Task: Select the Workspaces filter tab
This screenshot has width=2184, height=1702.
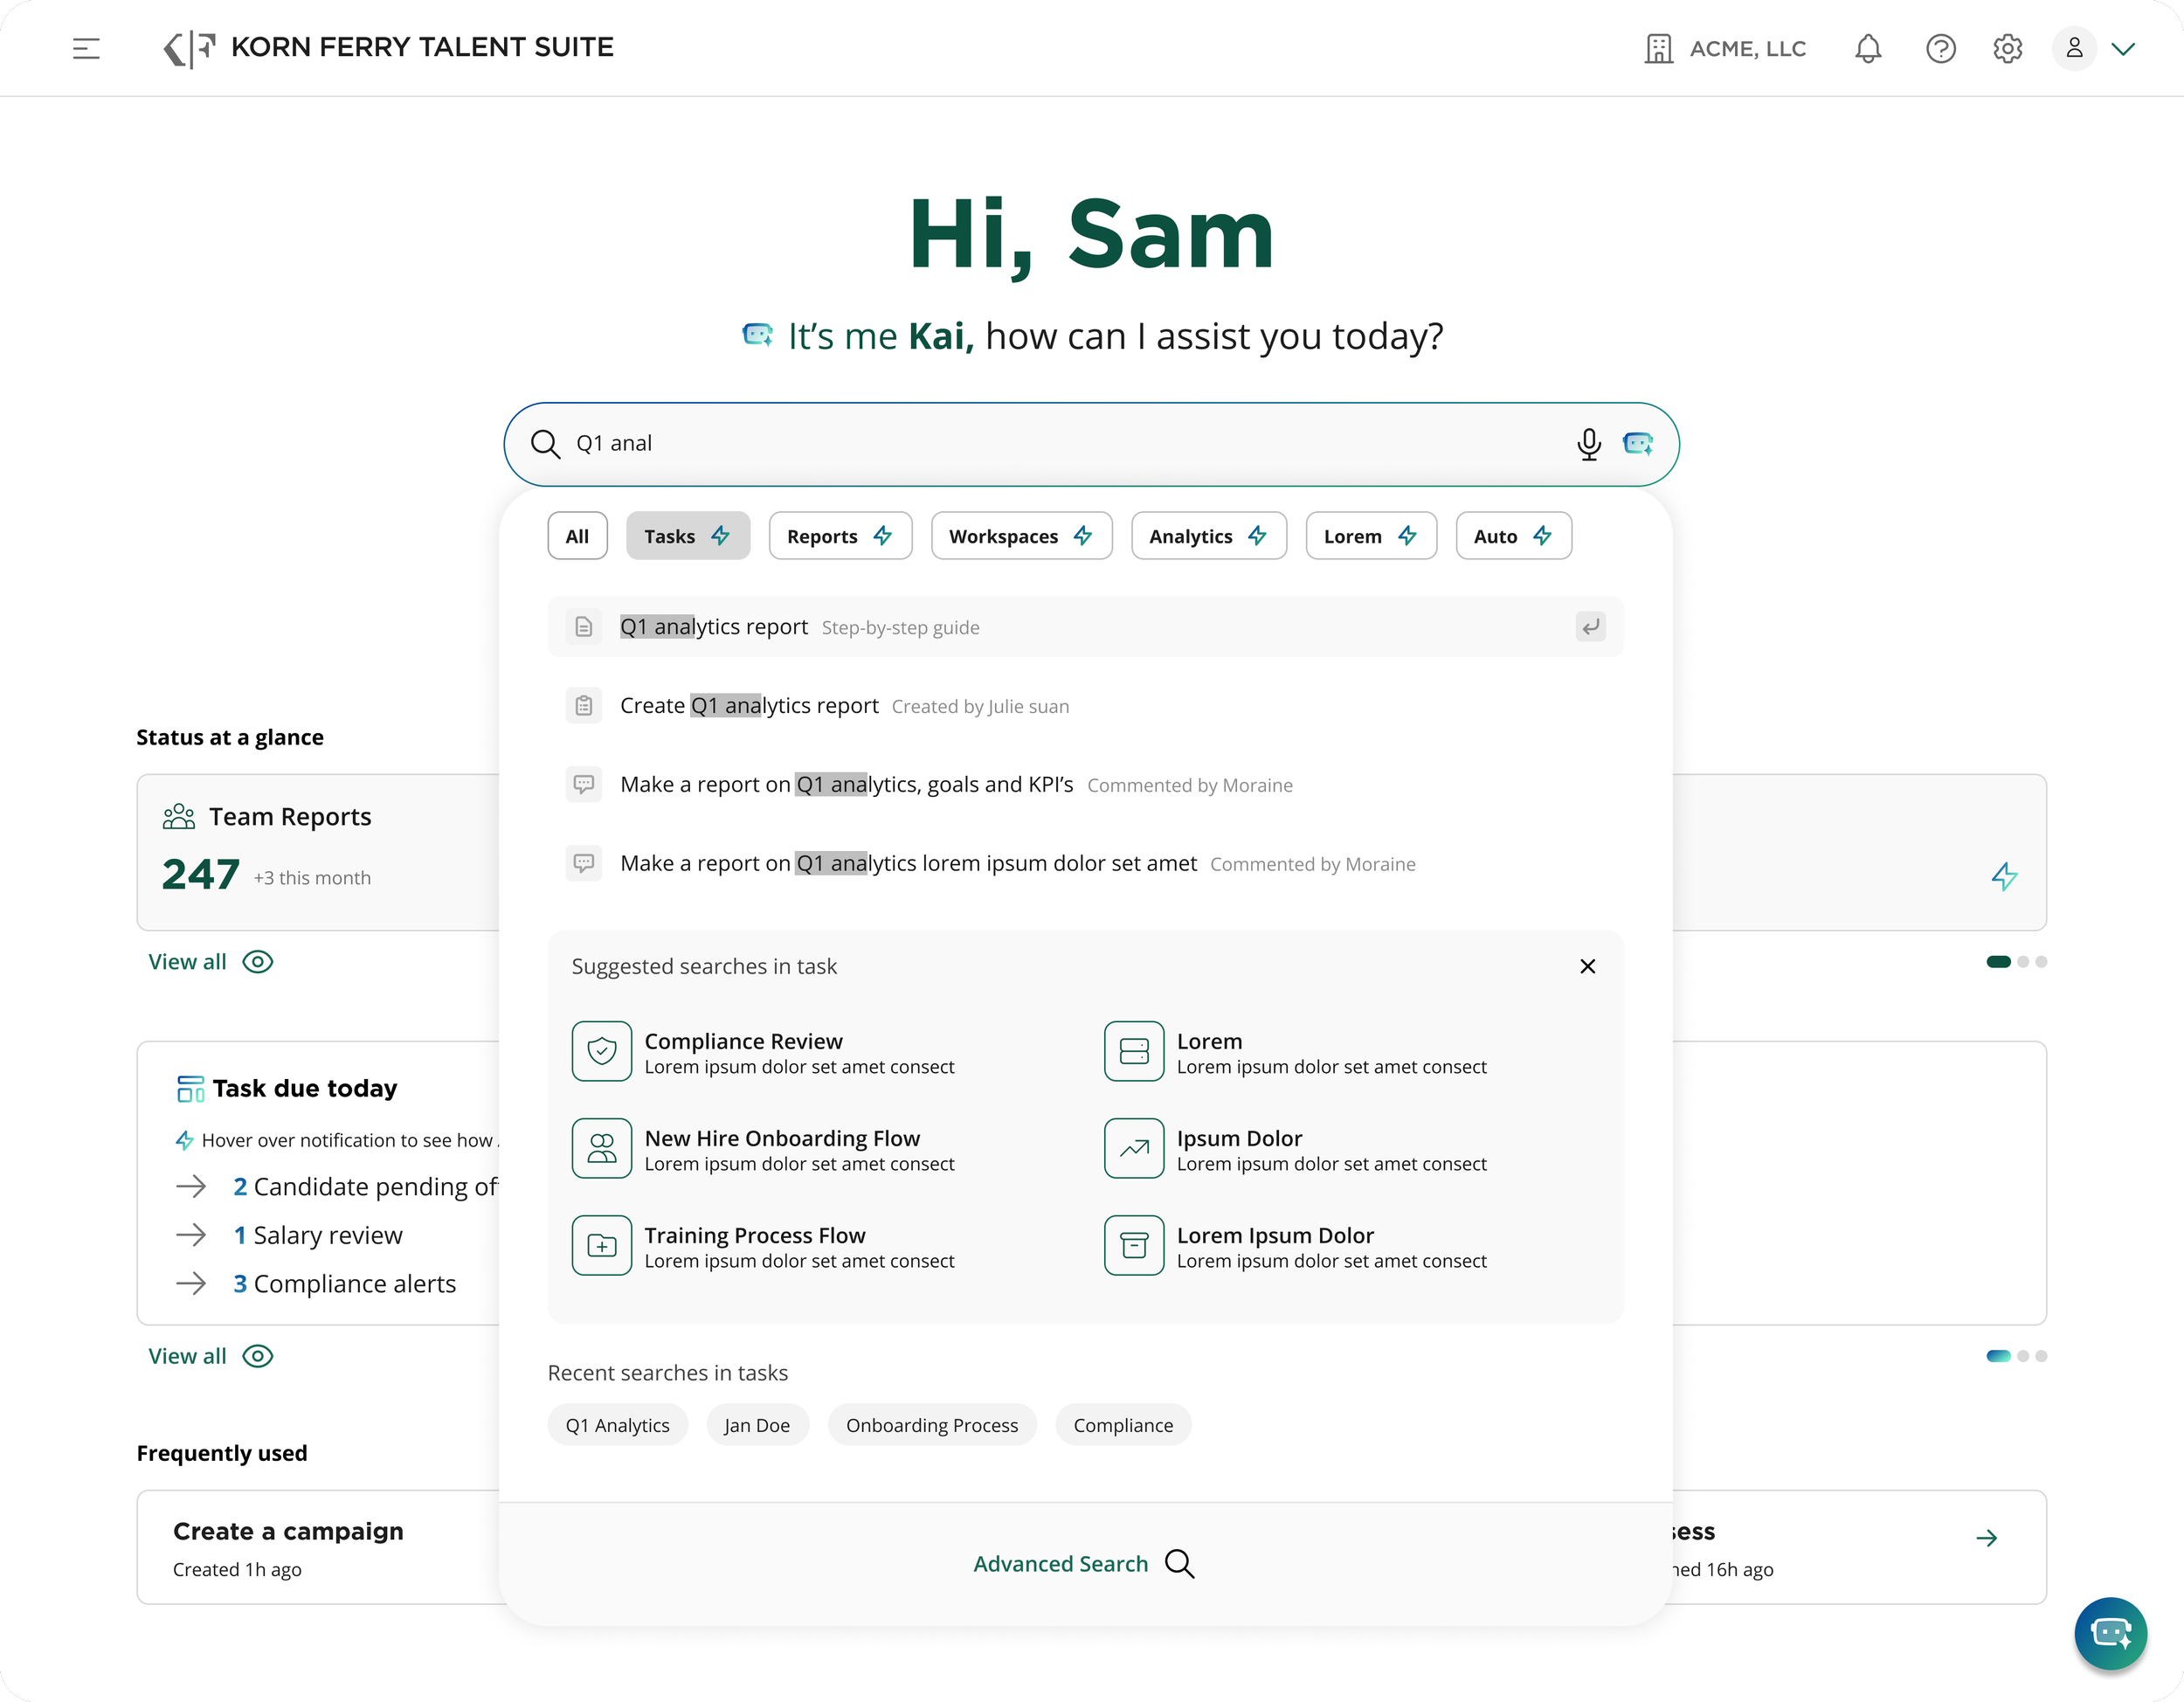Action: (1020, 536)
